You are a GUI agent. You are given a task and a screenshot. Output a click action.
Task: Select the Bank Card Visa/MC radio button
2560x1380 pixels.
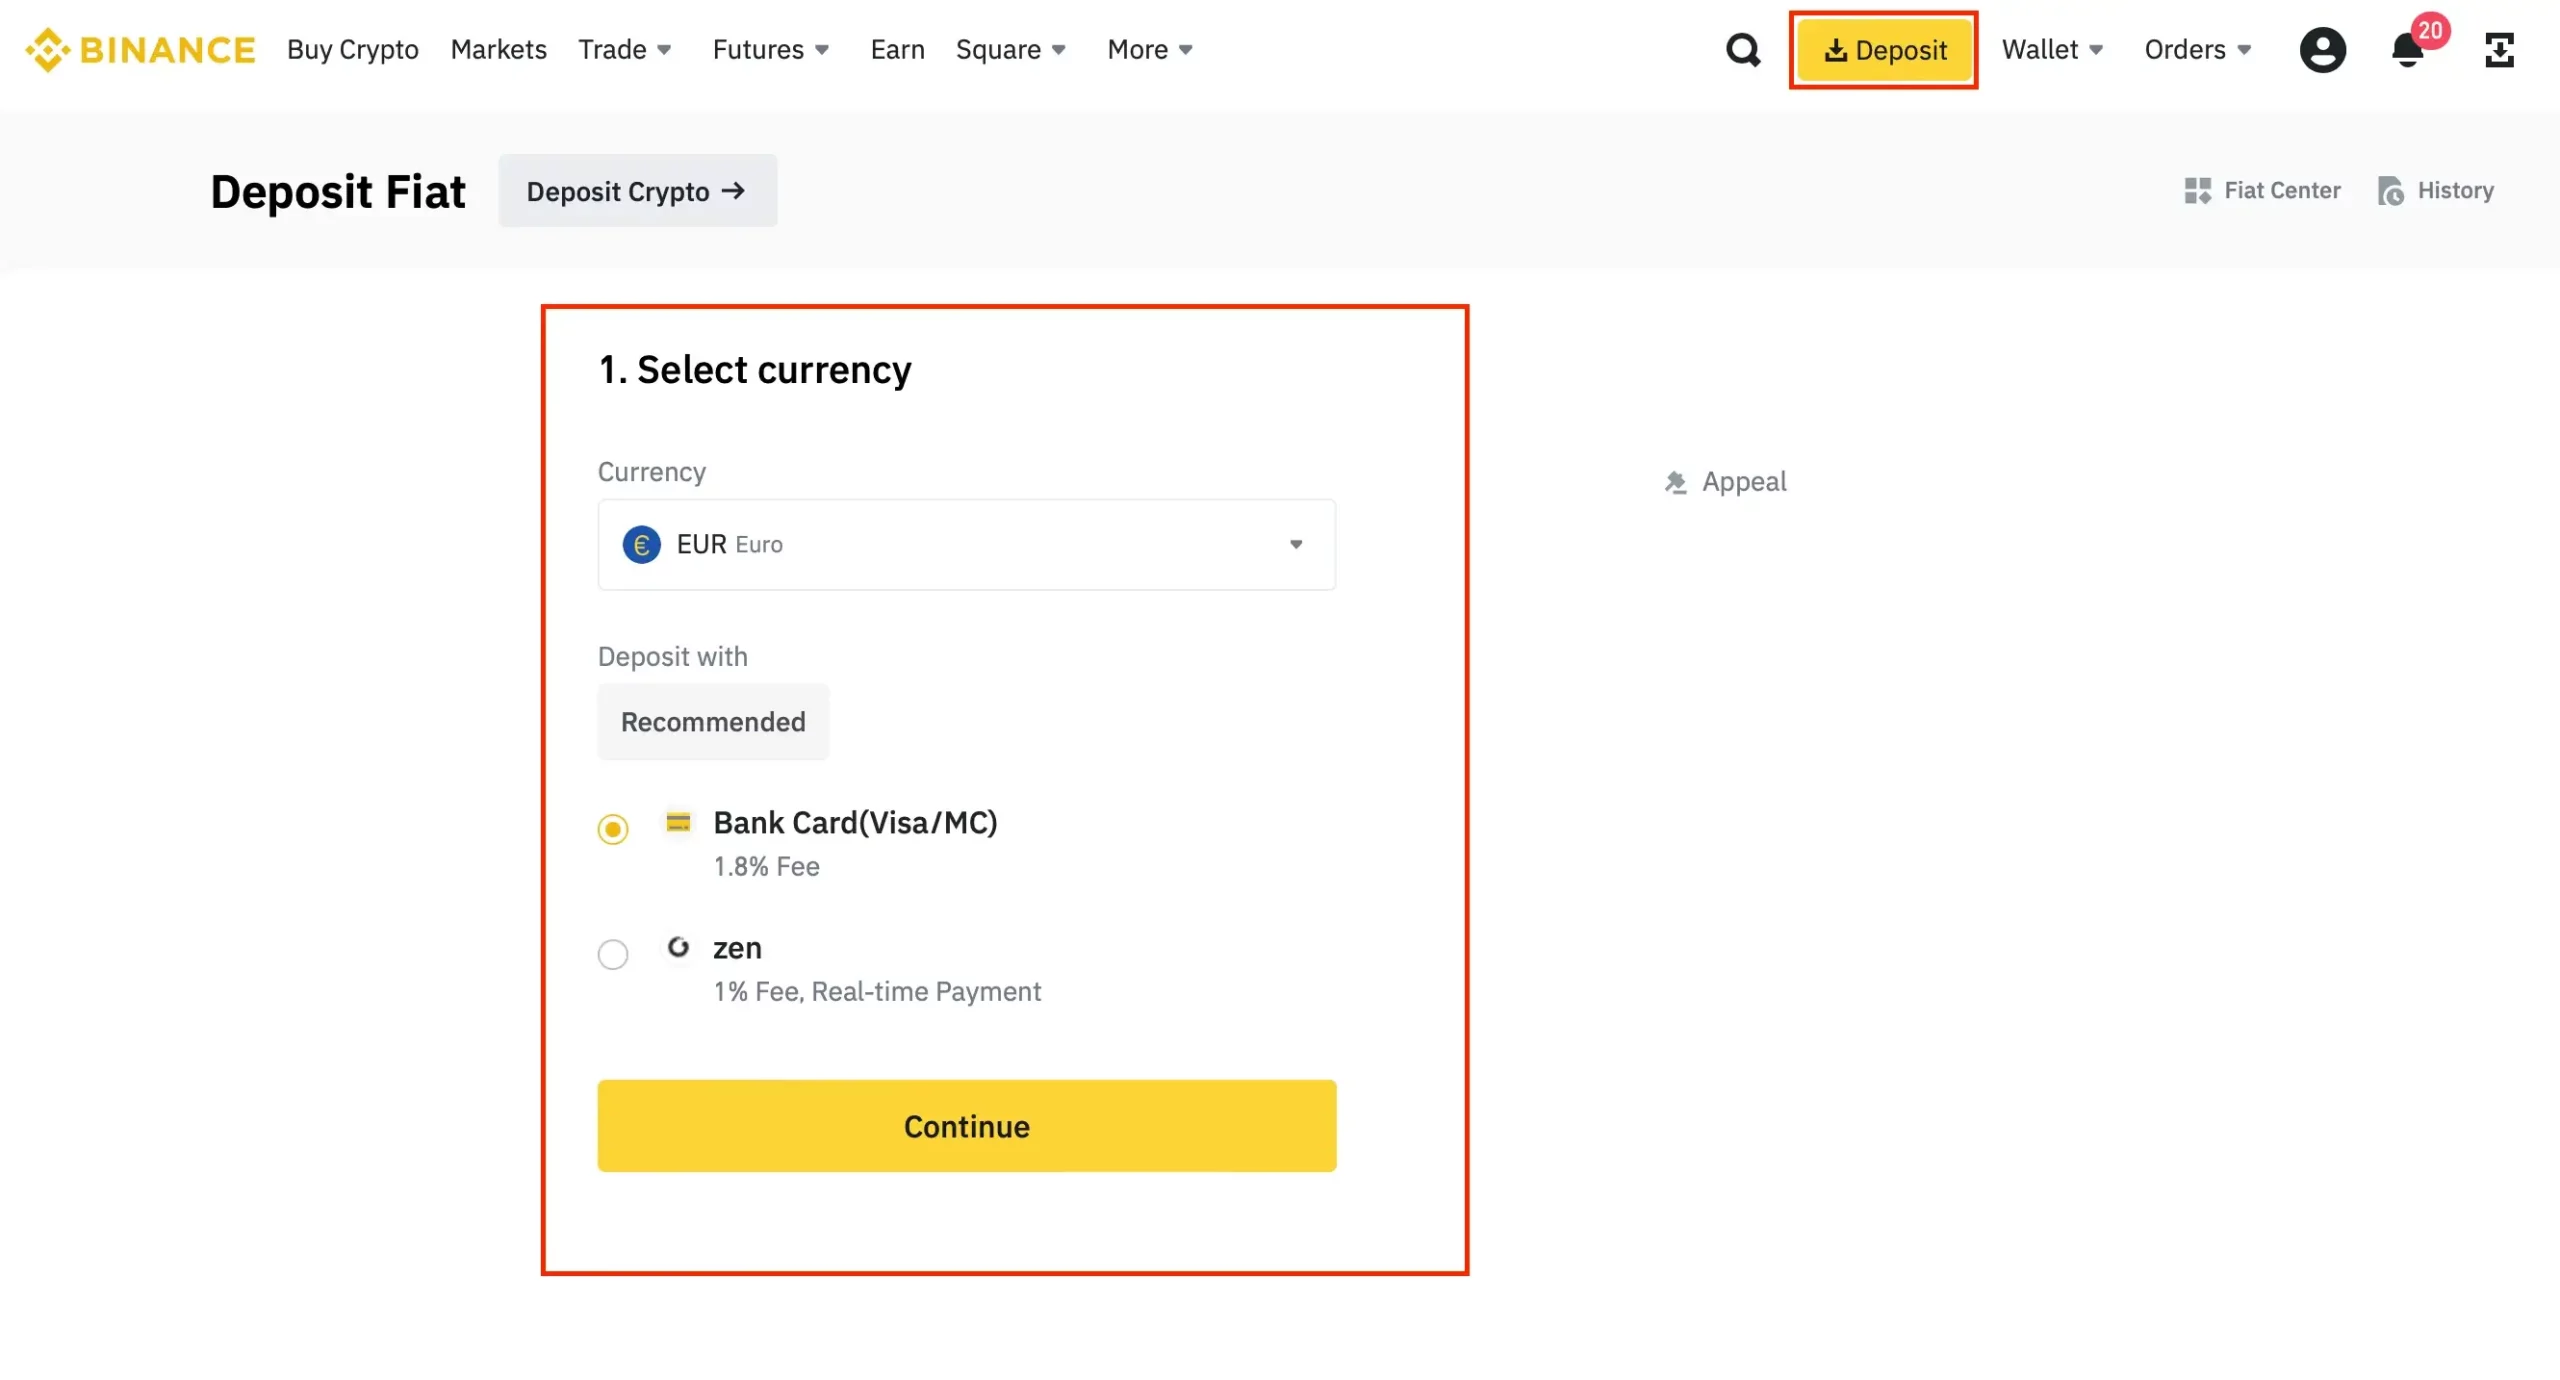(x=612, y=829)
